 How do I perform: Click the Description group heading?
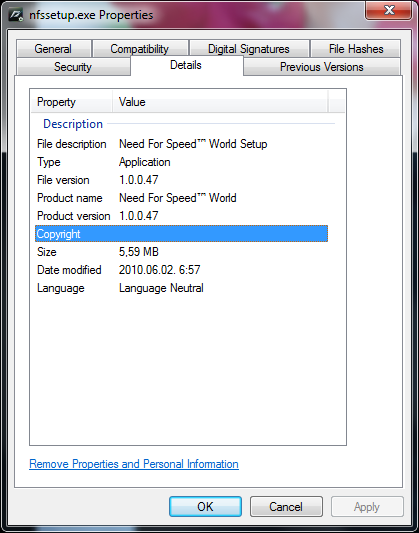tap(73, 124)
